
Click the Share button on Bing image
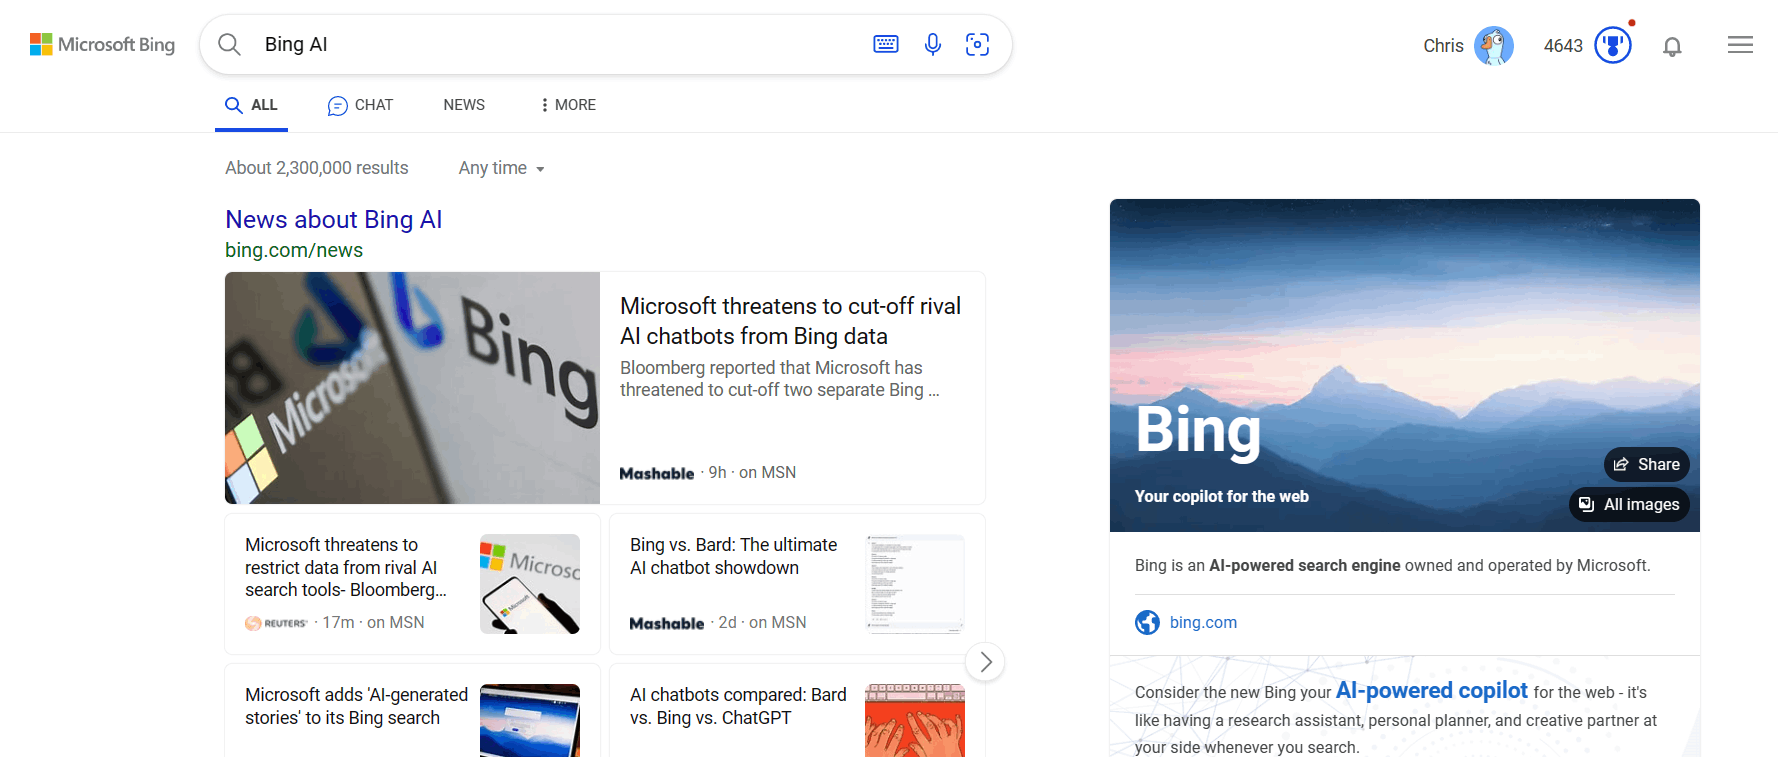[1646, 464]
